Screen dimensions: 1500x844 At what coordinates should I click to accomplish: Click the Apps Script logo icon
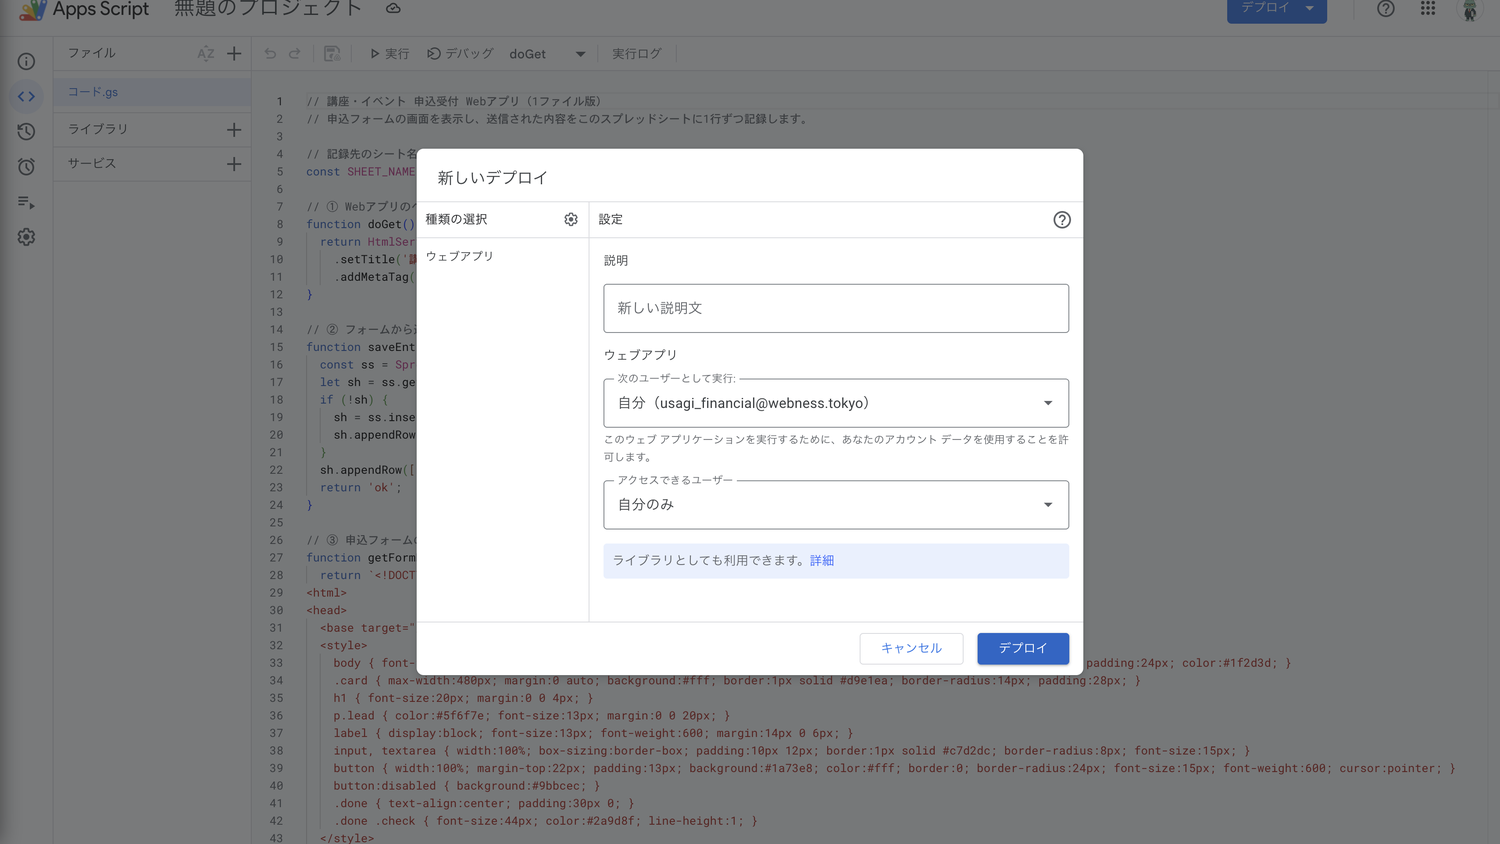[32, 10]
